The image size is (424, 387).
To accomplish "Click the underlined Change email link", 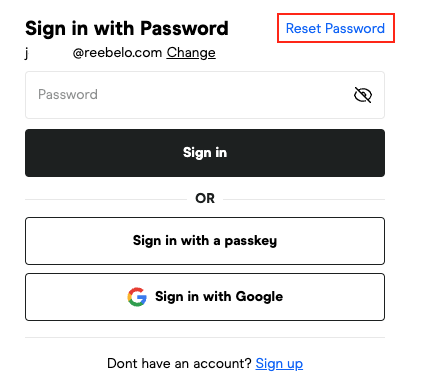I will [191, 53].
